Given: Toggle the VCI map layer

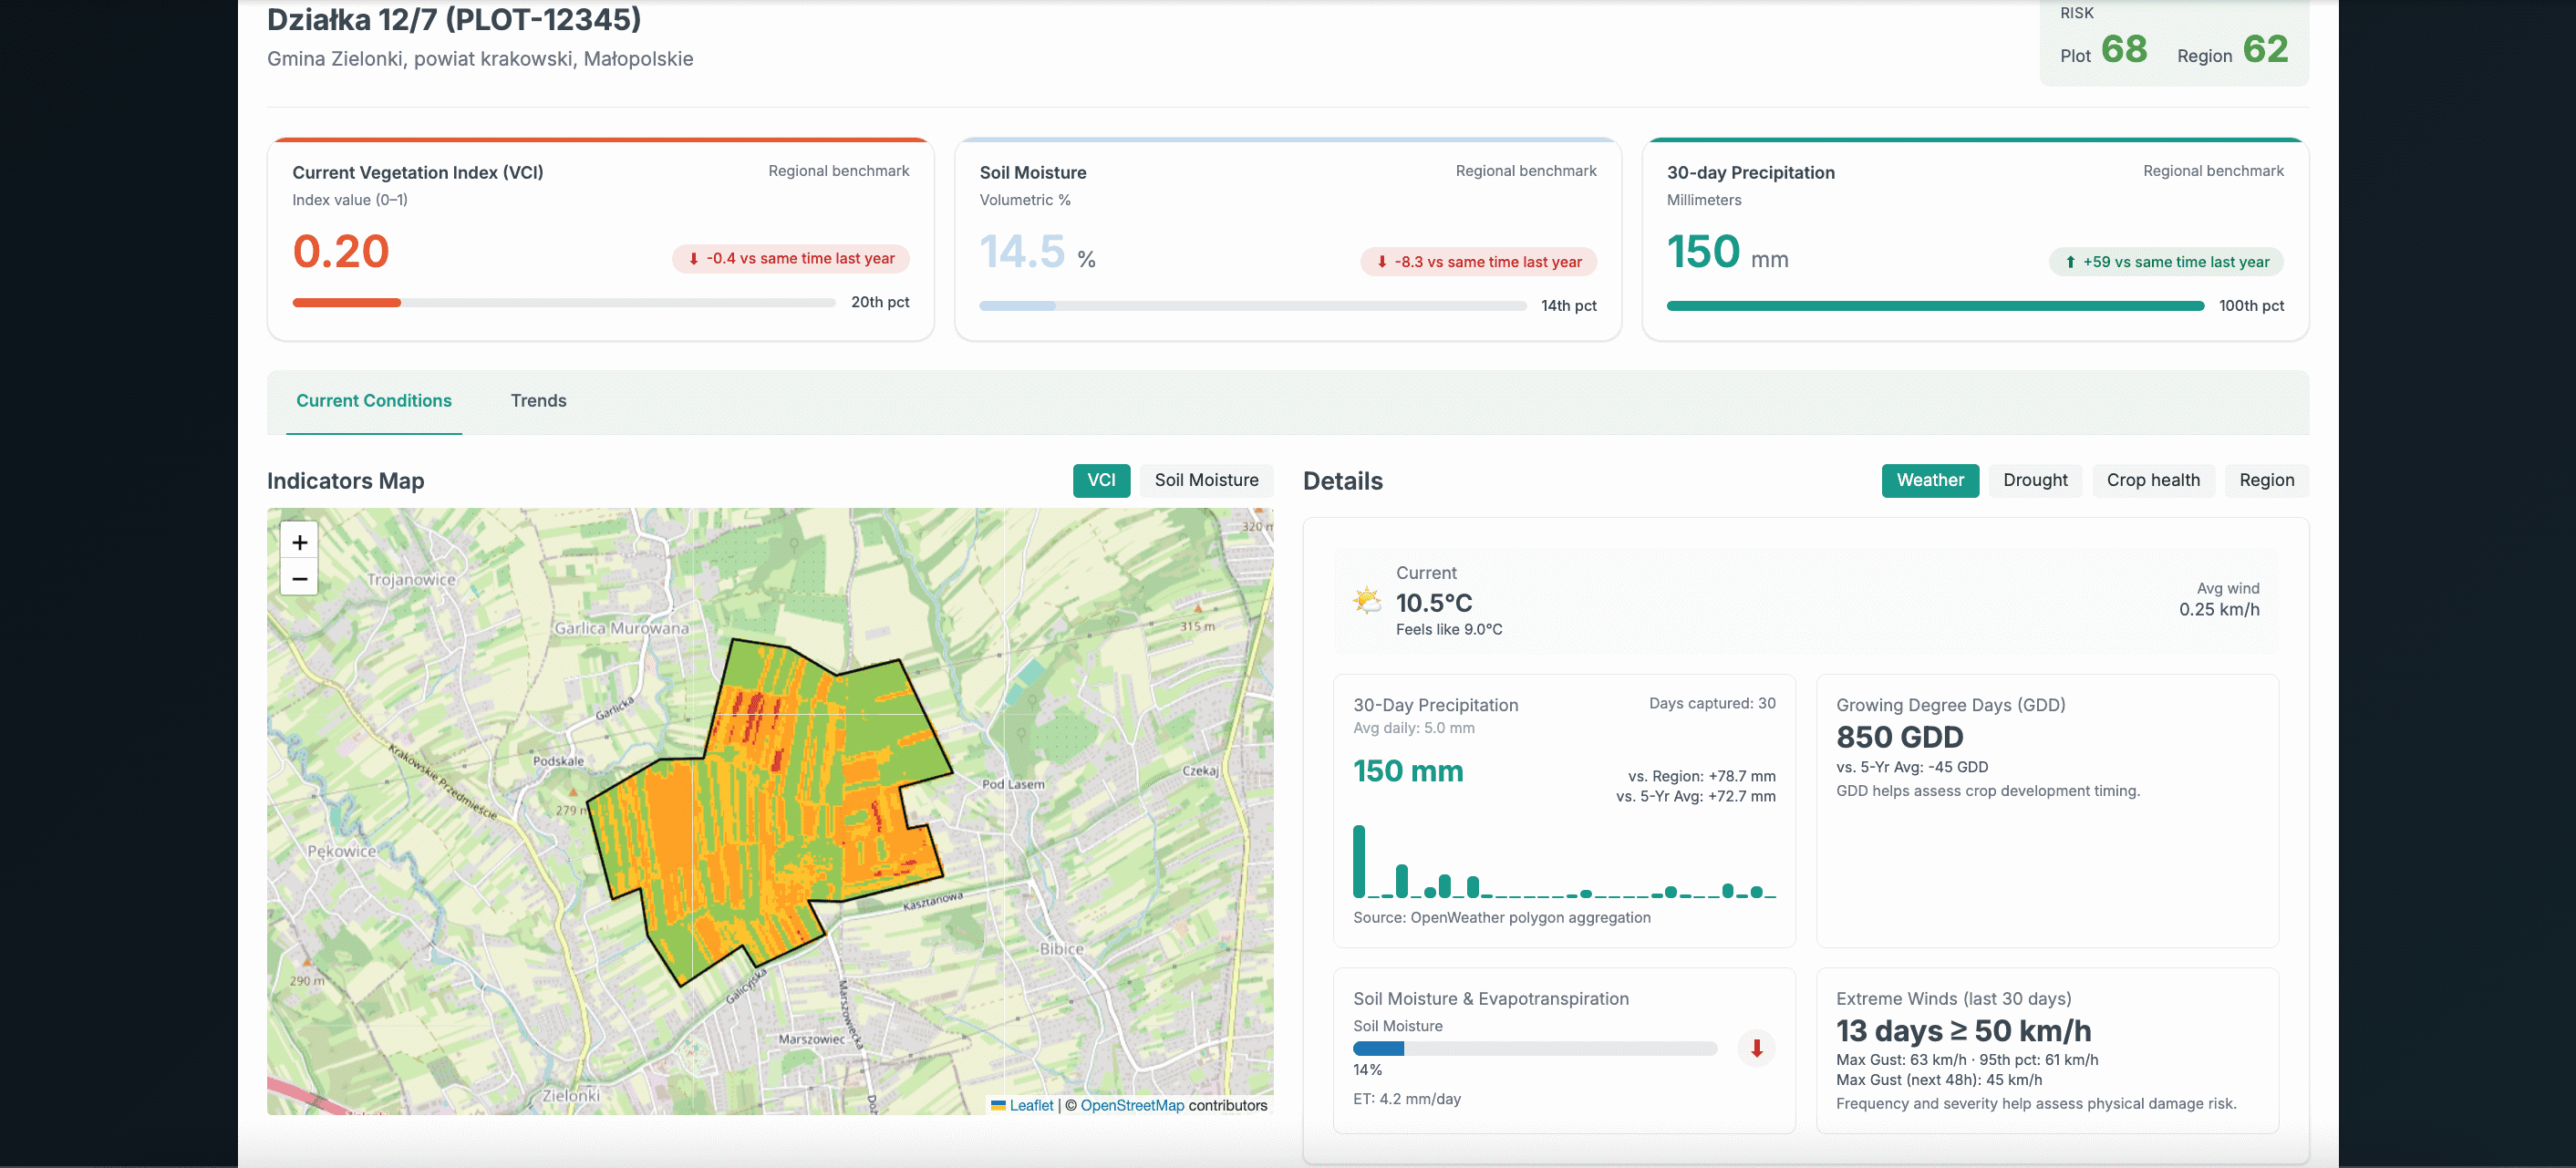Looking at the screenshot, I should 1101,480.
